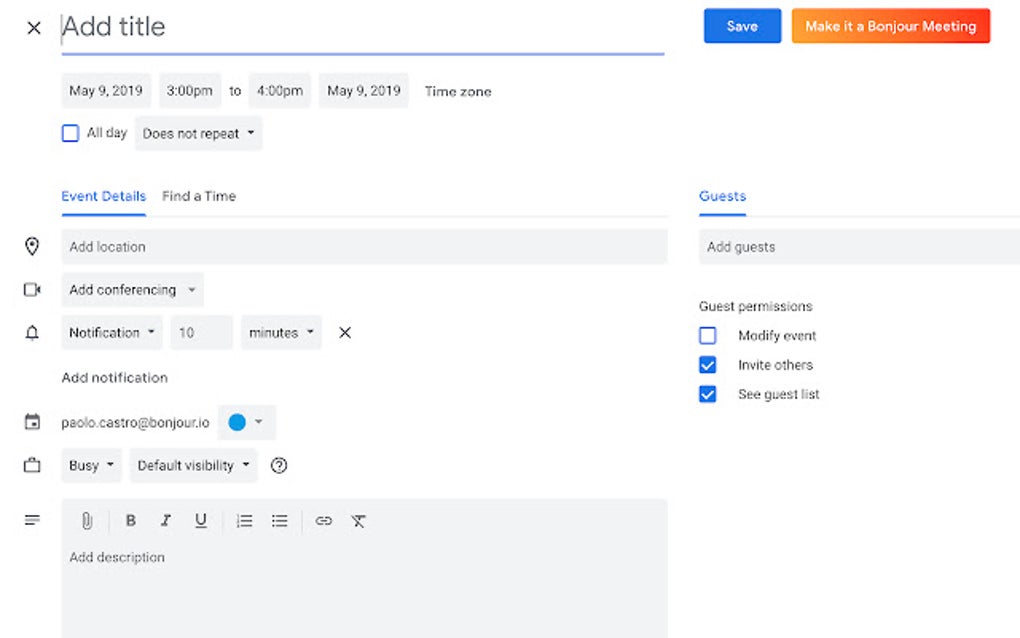Attach a file to the description

pyautogui.click(x=87, y=520)
